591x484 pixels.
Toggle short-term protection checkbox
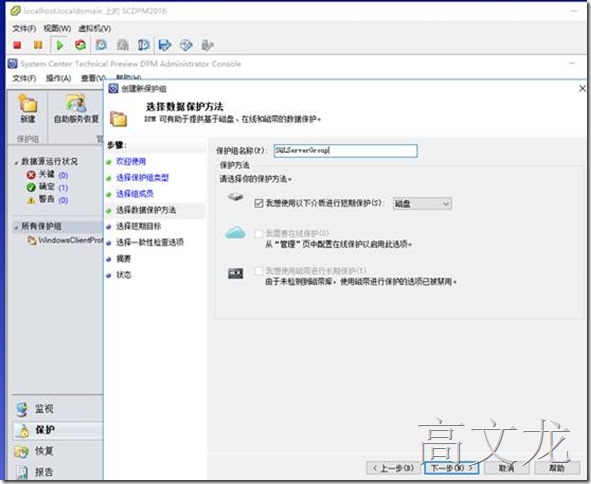click(259, 203)
